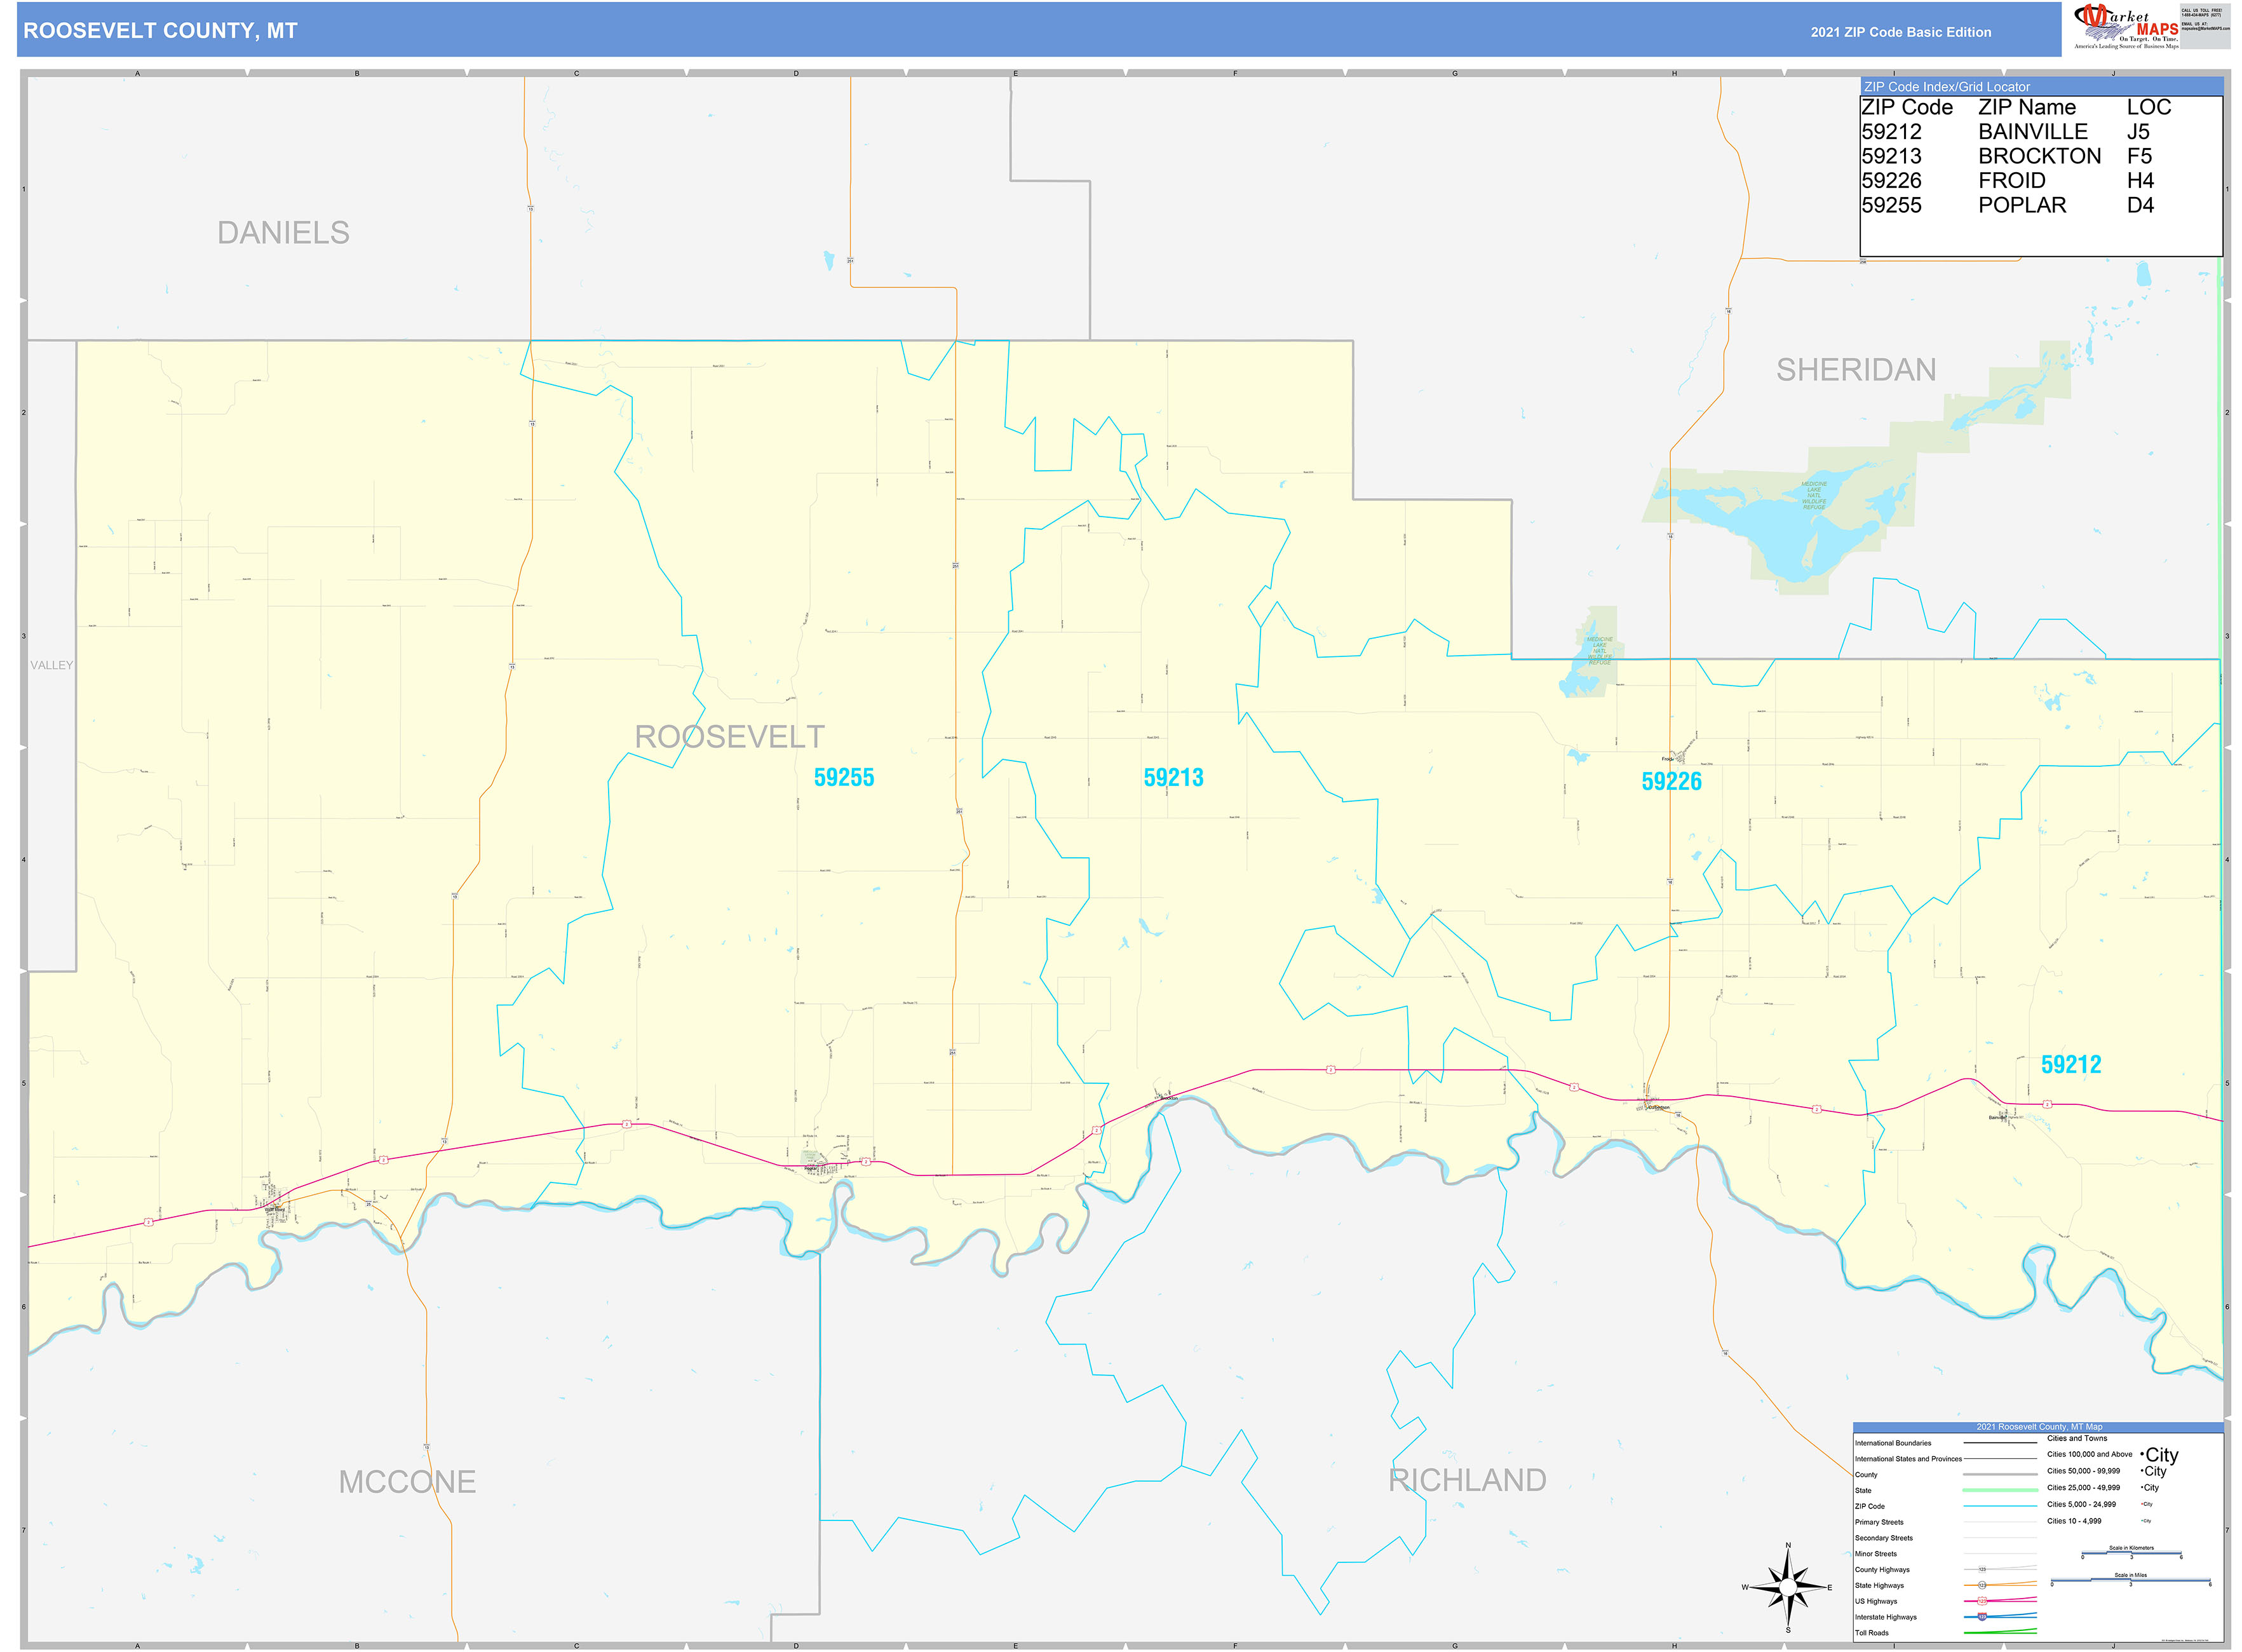Click the Toll Roads legend symbol

pos(2001,1632)
